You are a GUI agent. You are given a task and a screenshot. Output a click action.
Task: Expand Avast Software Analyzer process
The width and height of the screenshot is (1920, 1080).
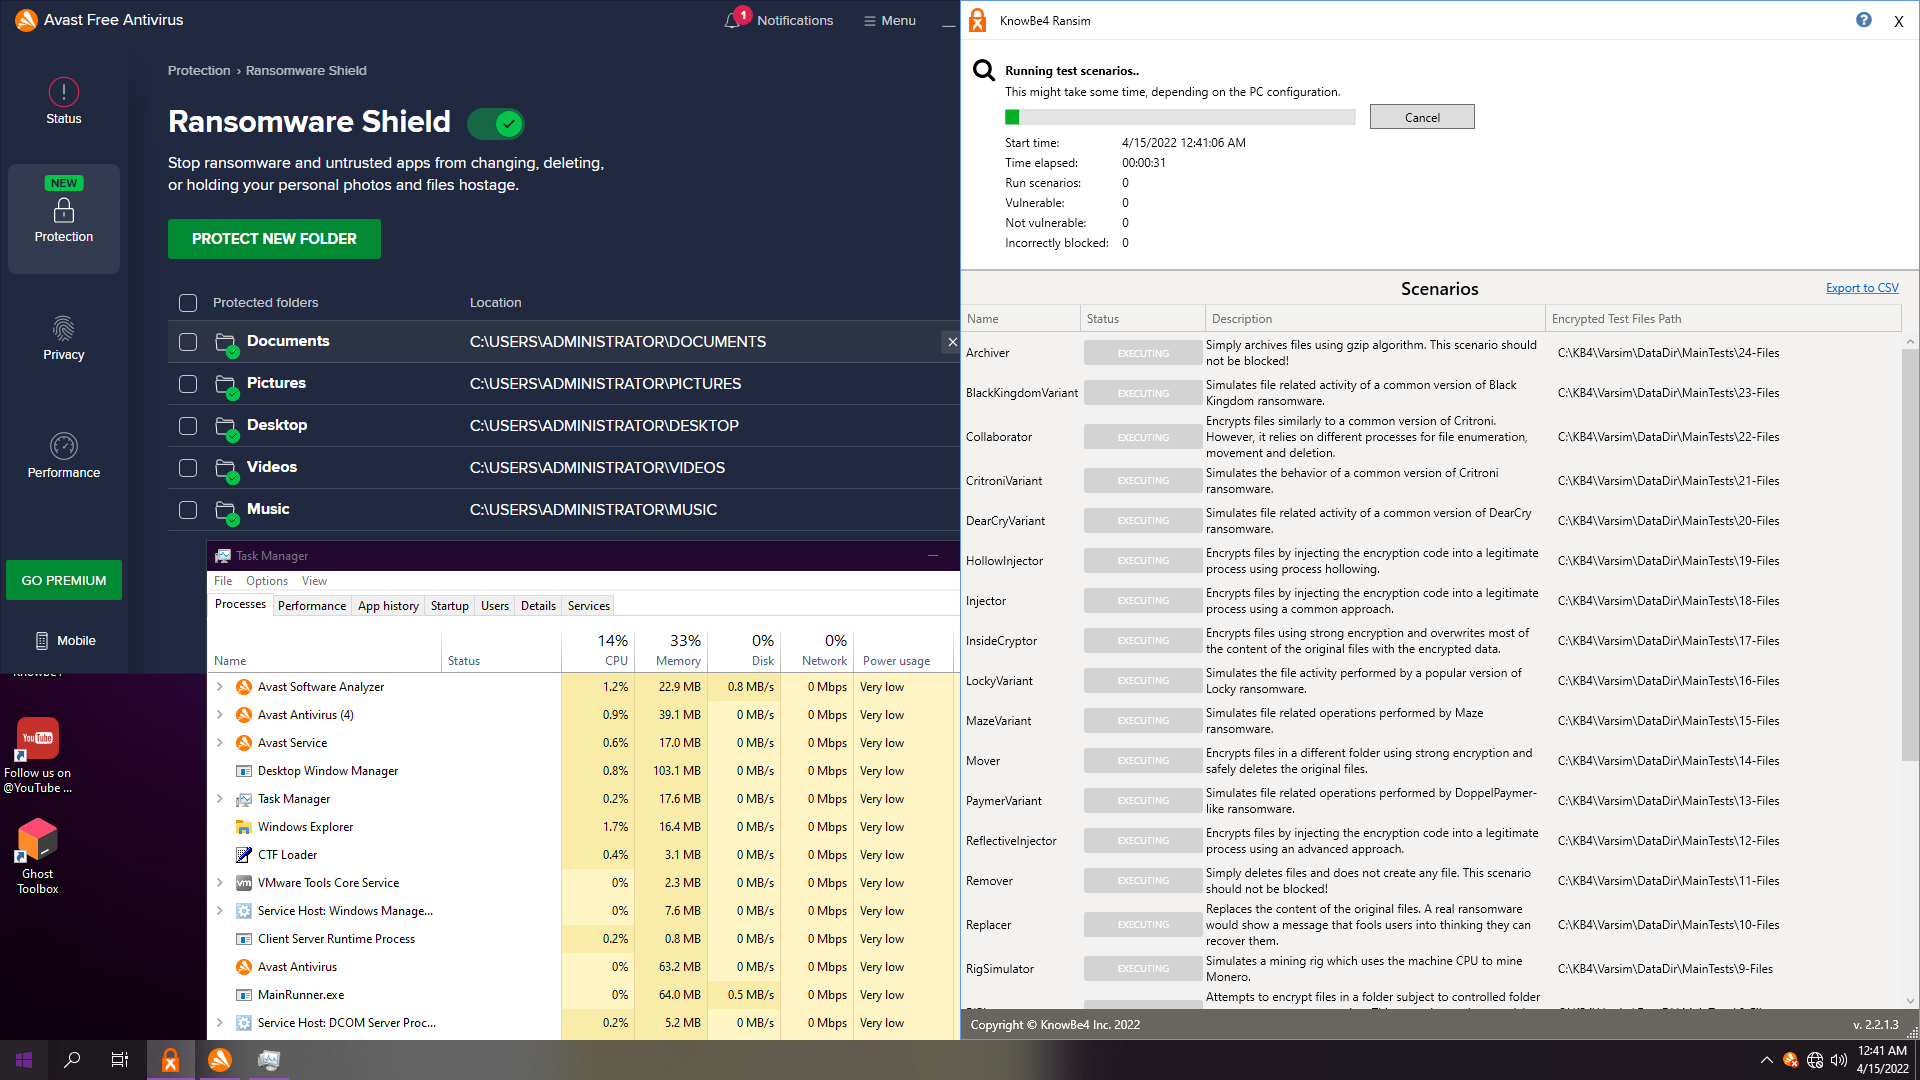(x=220, y=687)
